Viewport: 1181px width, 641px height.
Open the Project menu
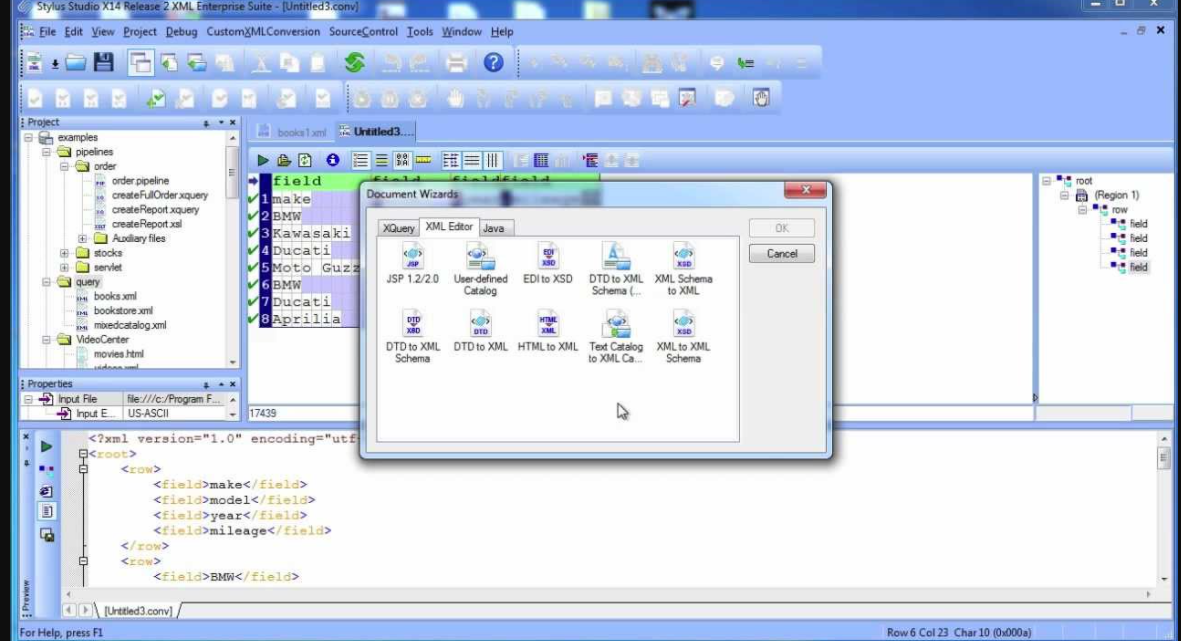pyautogui.click(x=139, y=32)
